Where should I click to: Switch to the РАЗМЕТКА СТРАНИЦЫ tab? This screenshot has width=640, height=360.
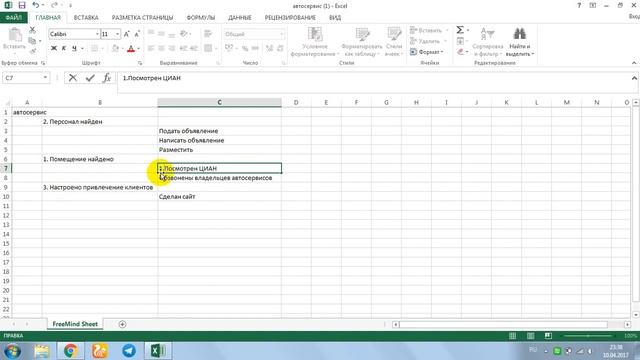[142, 18]
